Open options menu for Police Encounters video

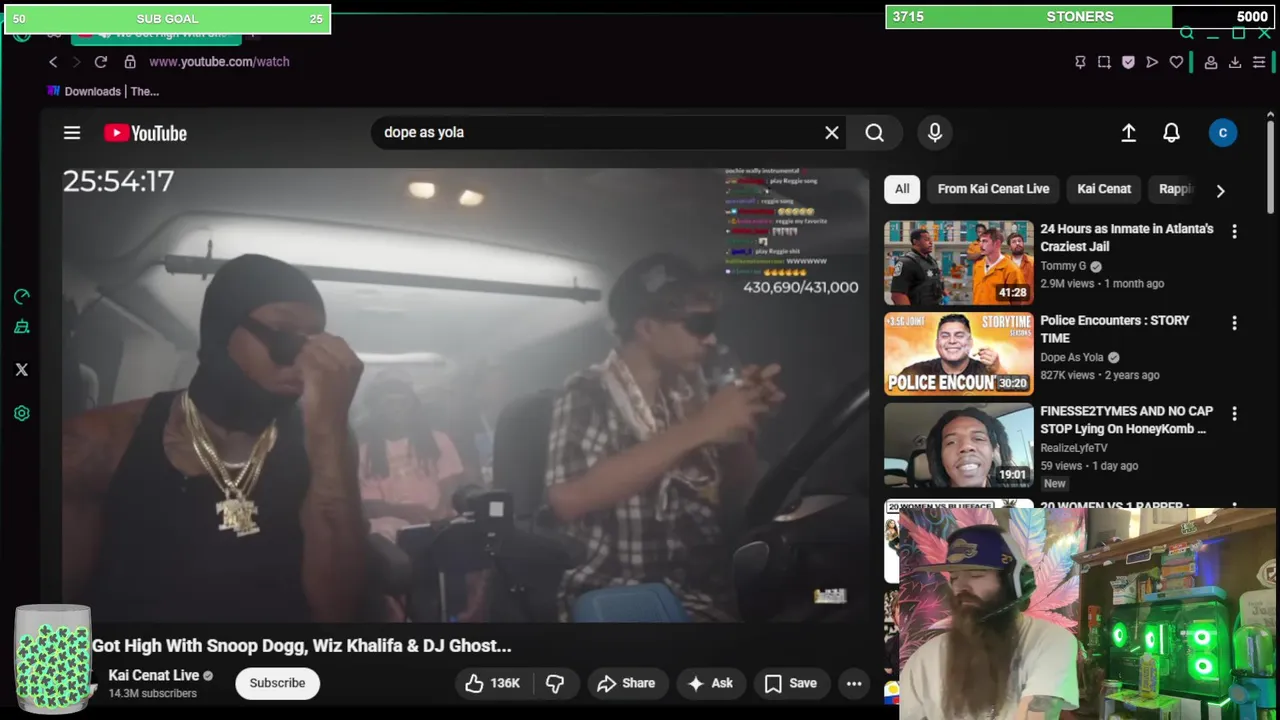(1234, 323)
